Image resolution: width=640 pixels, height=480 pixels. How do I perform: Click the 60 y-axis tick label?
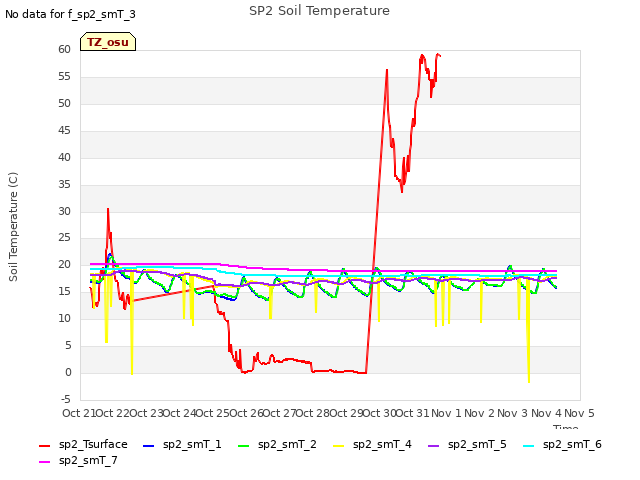click(x=64, y=49)
